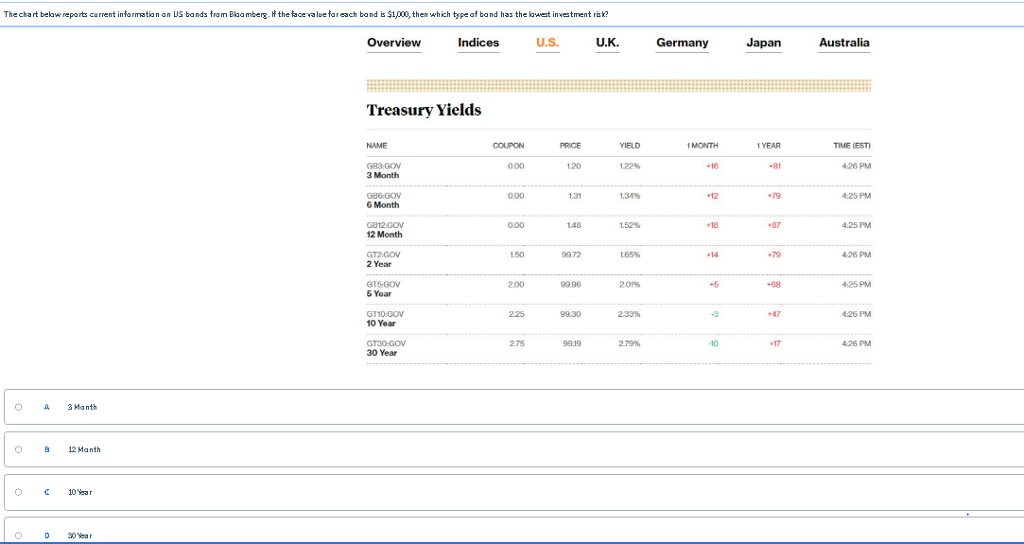Click the letter B answer label
Viewport: 1024px width, 544px height.
pos(46,449)
